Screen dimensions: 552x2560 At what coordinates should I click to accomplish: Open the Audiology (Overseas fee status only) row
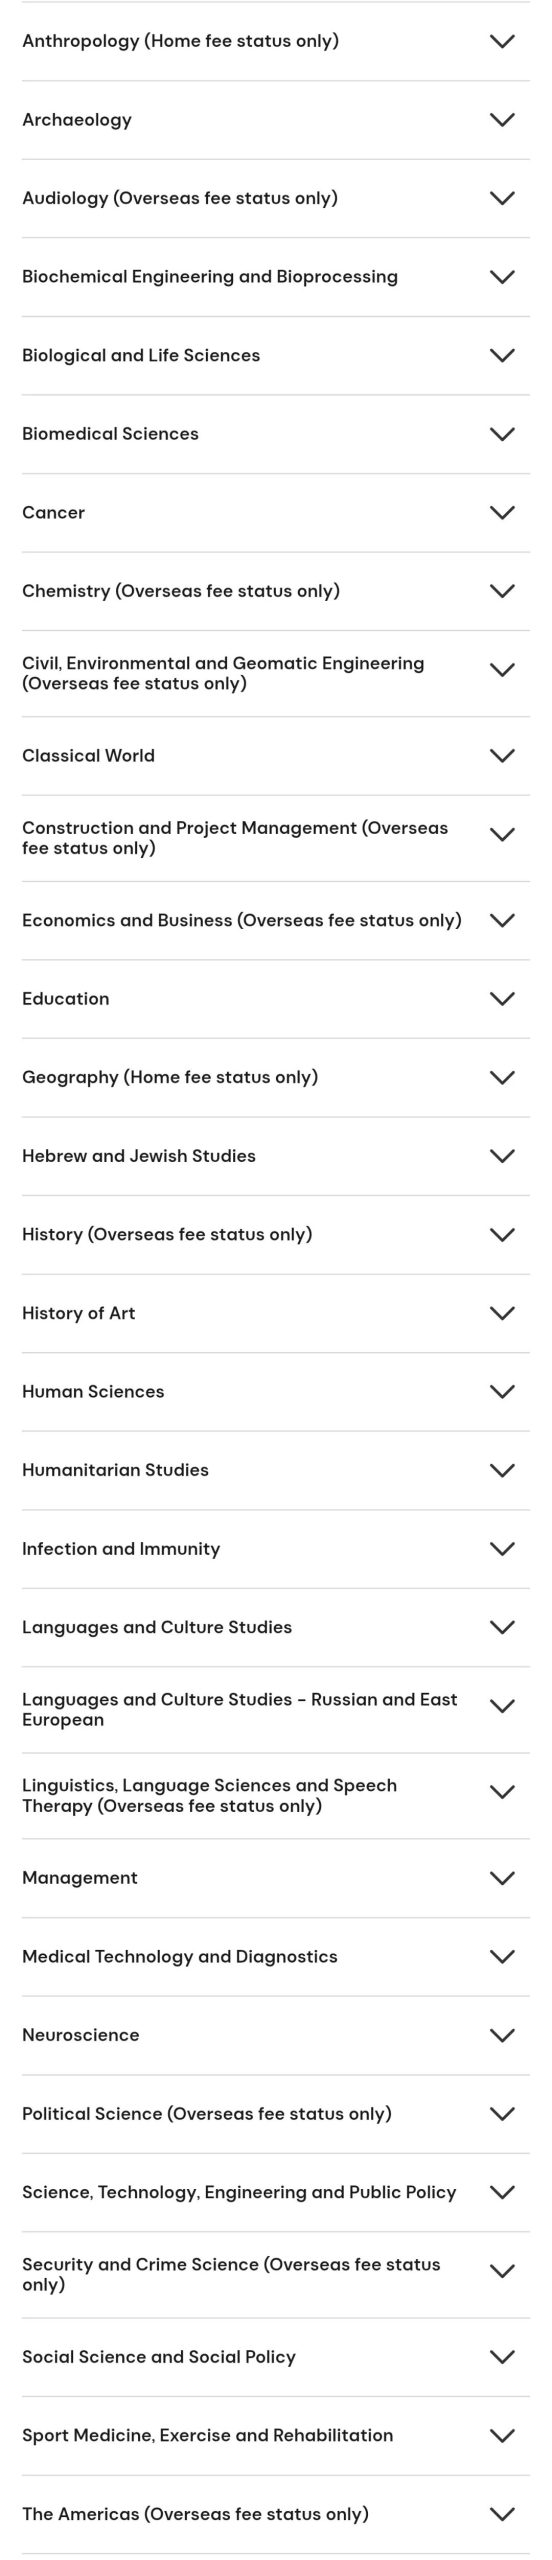(x=276, y=198)
